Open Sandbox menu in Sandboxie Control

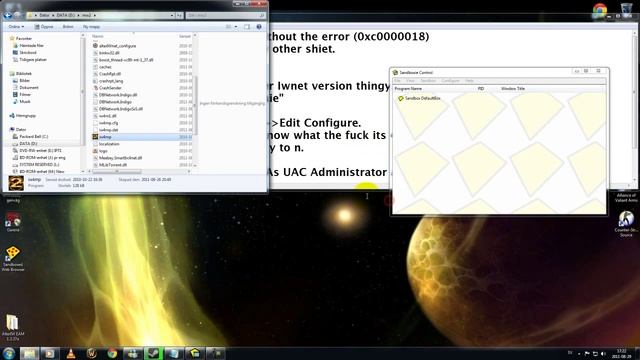428,81
